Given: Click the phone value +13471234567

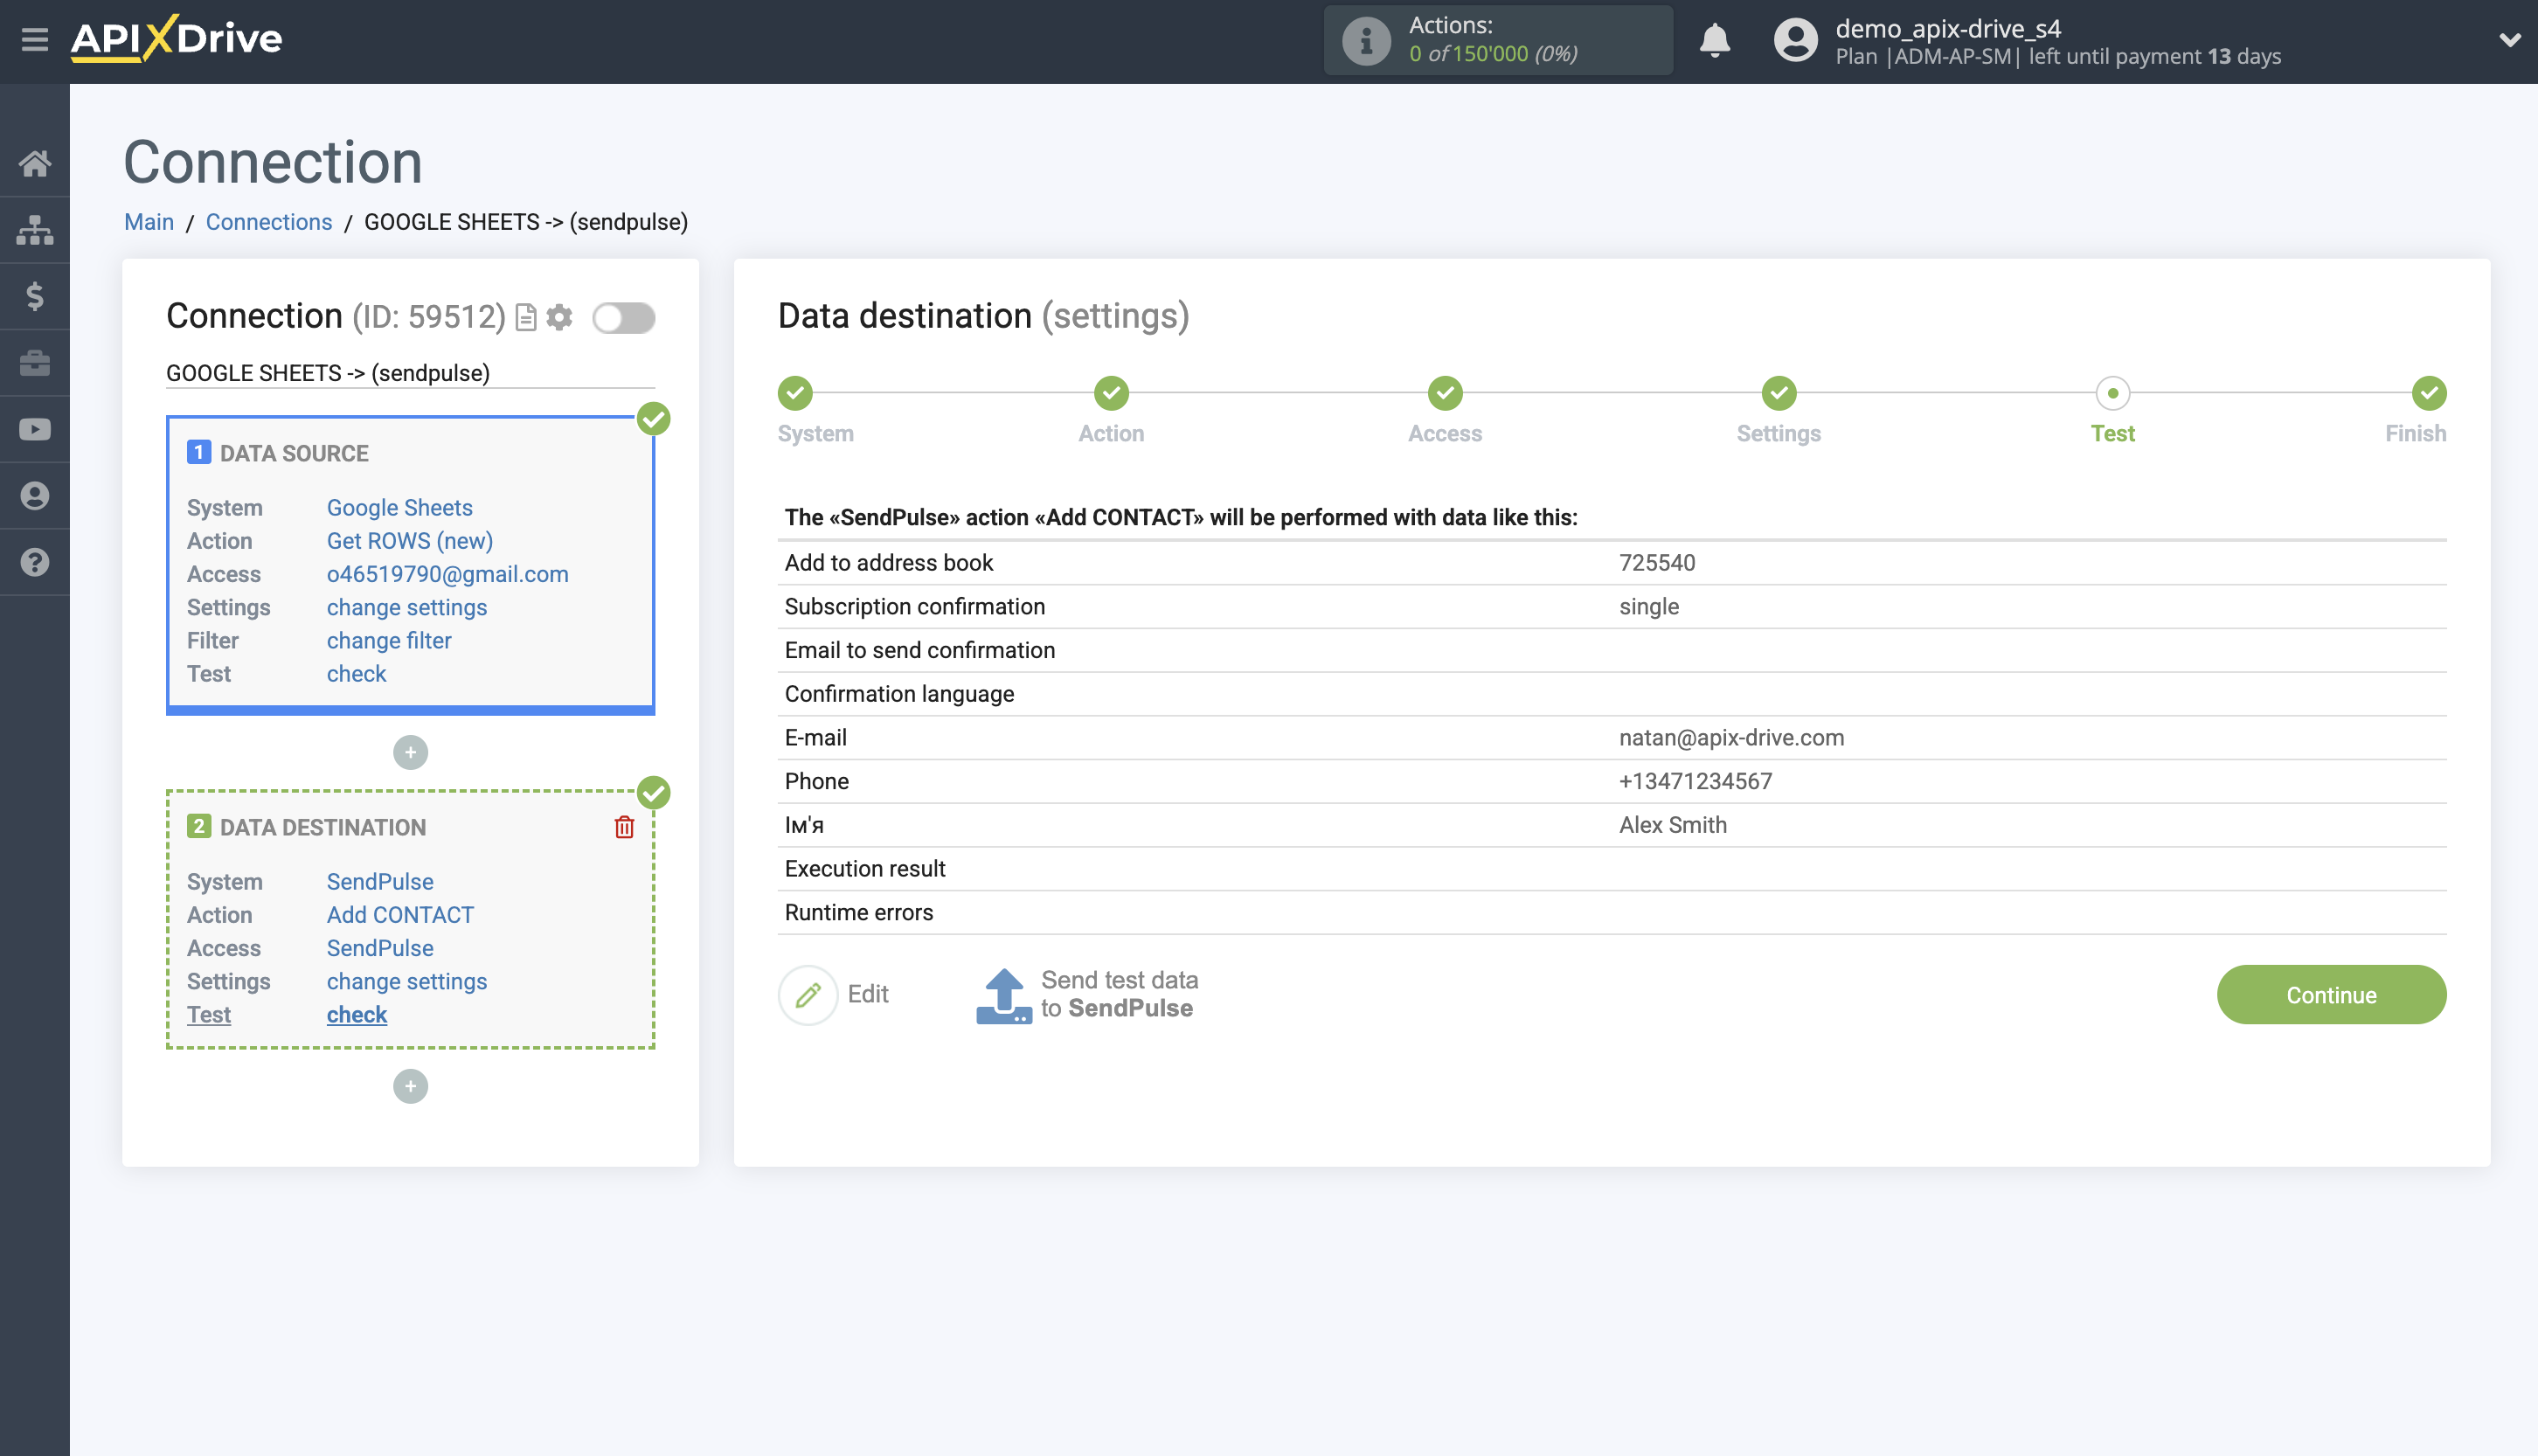Looking at the screenshot, I should pos(1696,782).
